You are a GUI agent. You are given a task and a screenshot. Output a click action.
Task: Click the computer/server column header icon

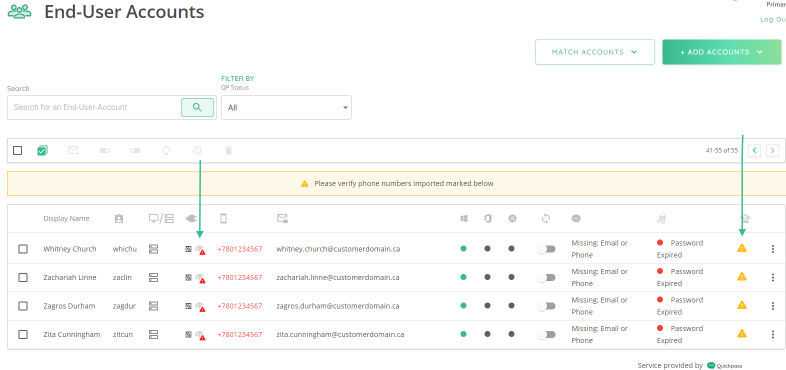(161, 219)
